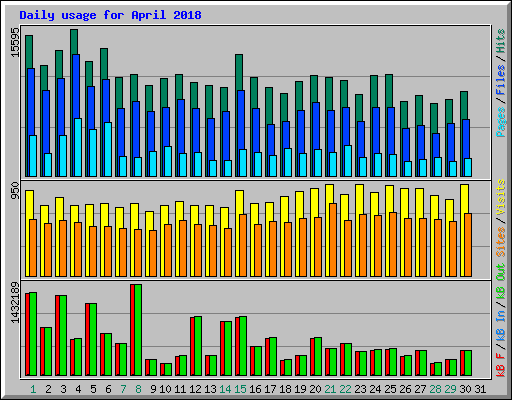
Task: Click day 5 on the x-axis
Action: pyautogui.click(x=93, y=389)
